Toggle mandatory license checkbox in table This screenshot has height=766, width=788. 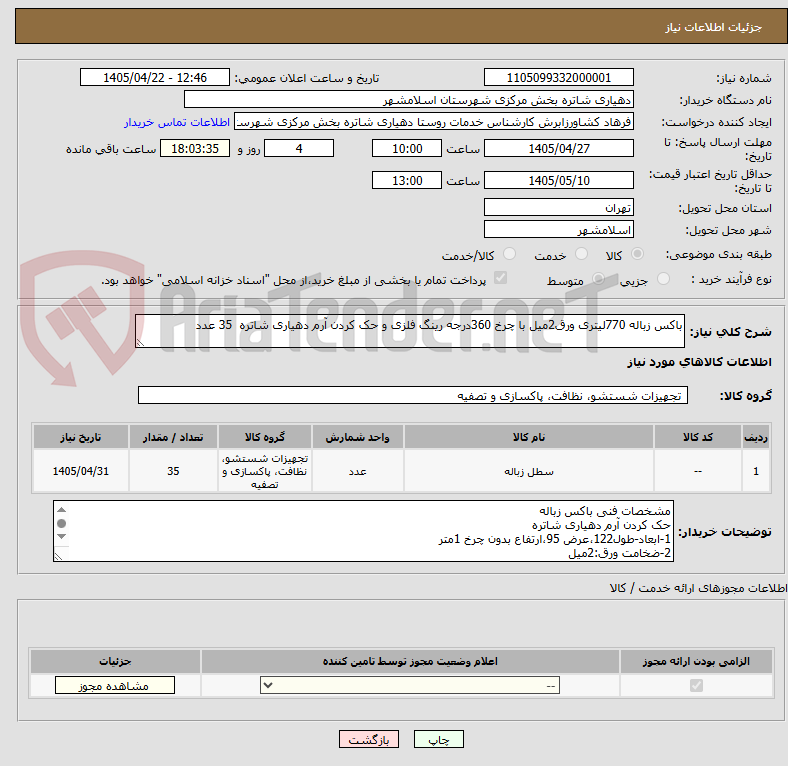click(696, 685)
